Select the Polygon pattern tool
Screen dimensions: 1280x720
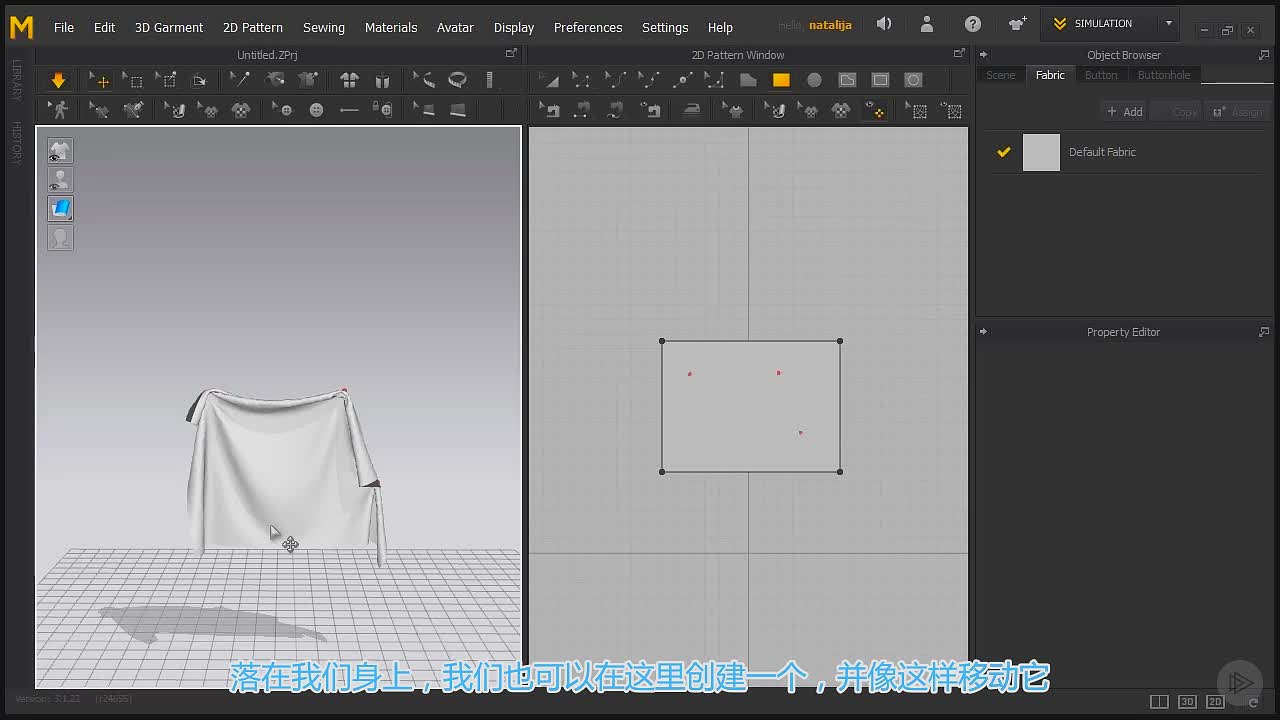[748, 80]
